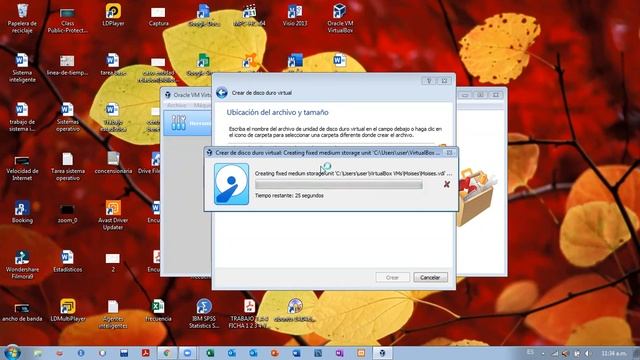Open the Oracle VM VirtualBox desktop shortcut
Viewport: 640px width, 360px height.
pos(340,18)
